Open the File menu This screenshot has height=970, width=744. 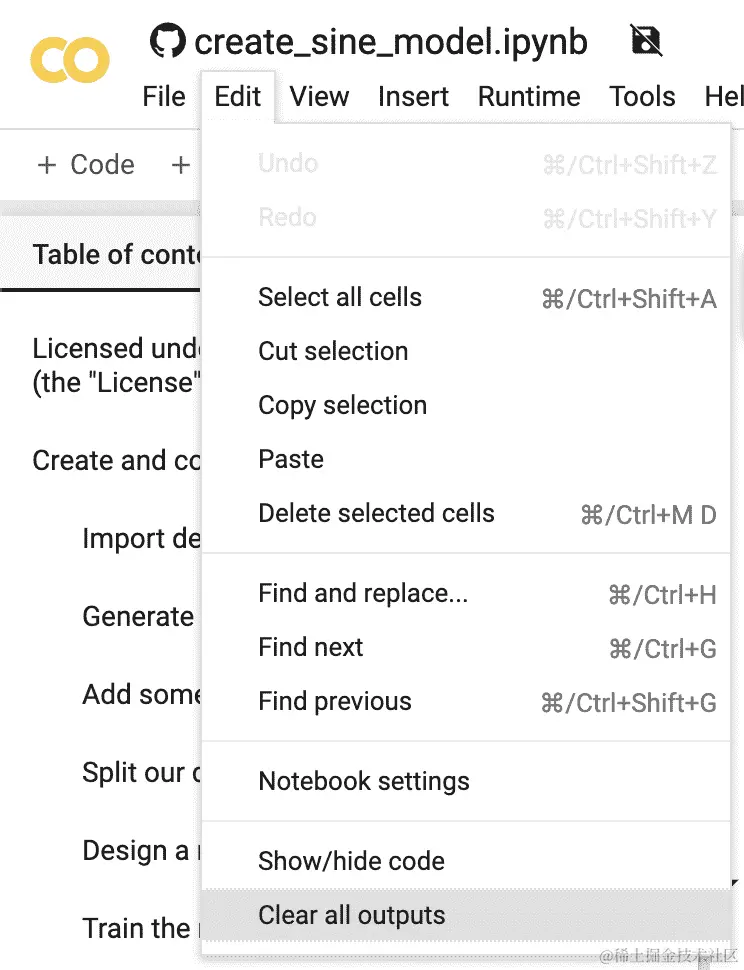(x=164, y=97)
